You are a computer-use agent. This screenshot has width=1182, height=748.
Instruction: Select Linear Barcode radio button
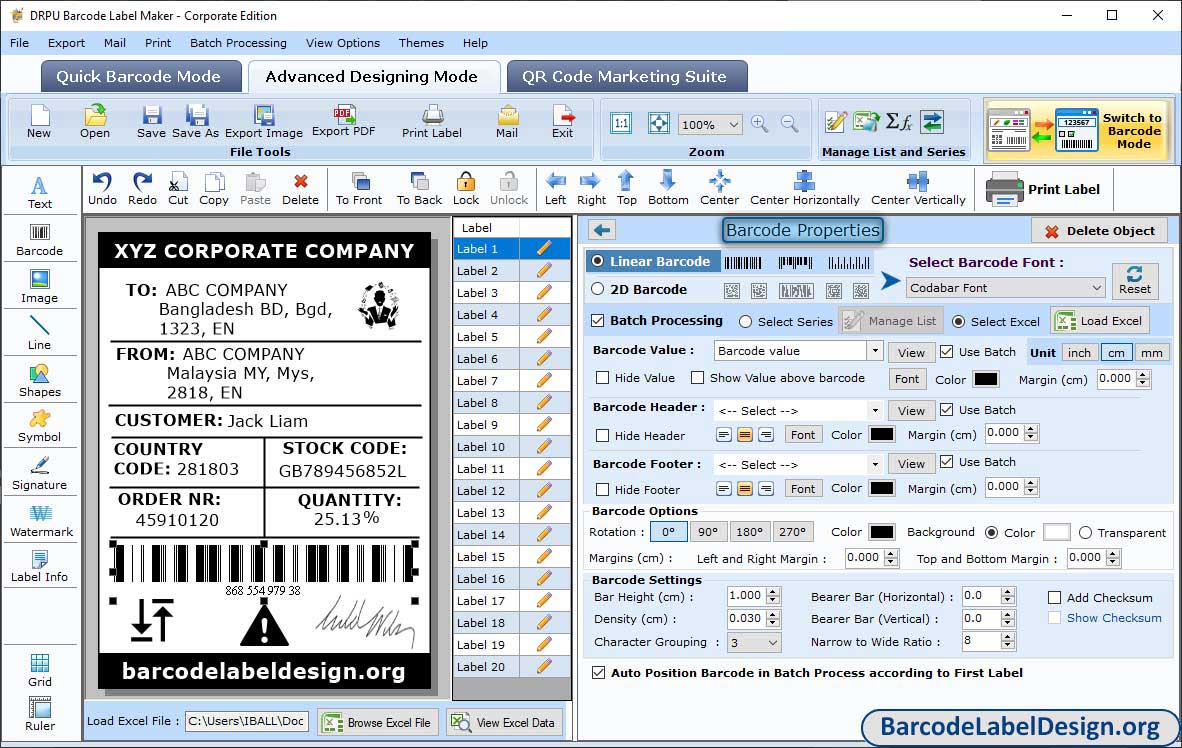click(598, 261)
